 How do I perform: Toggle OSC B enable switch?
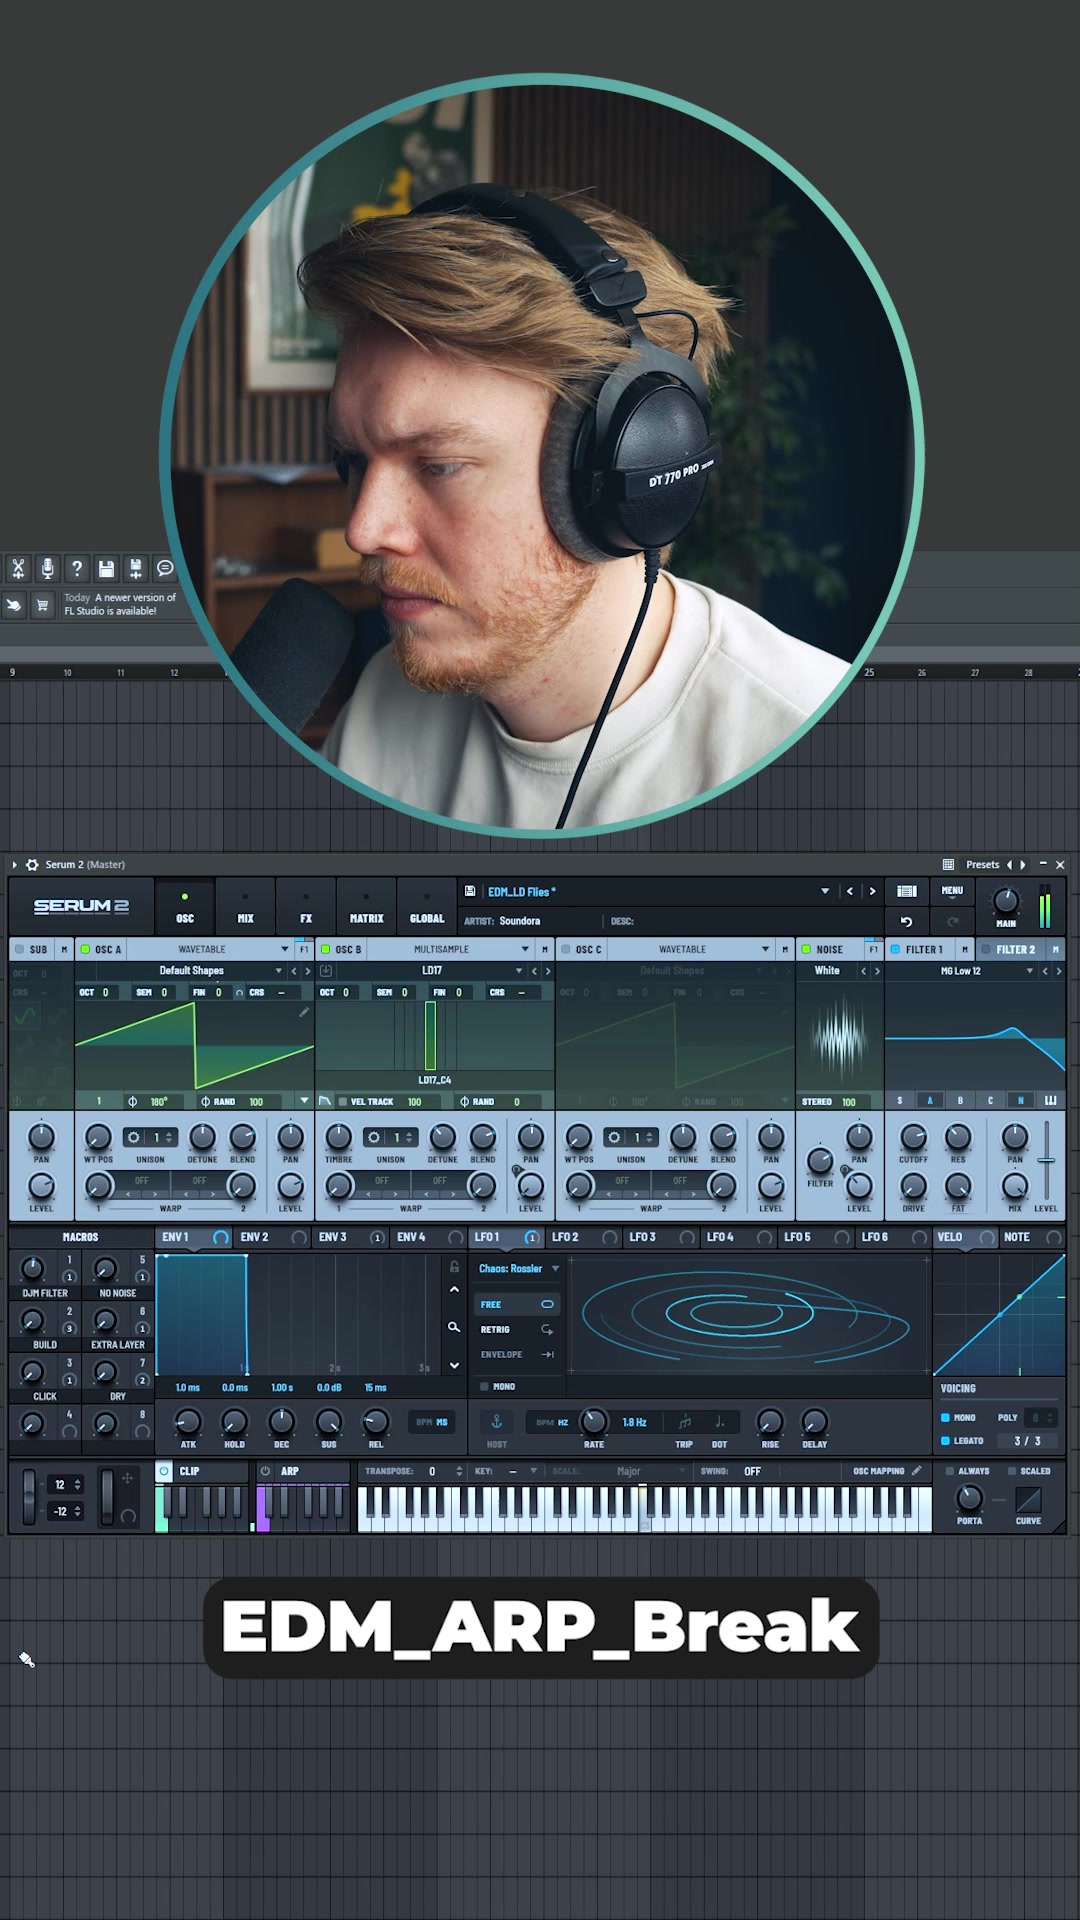click(x=325, y=949)
